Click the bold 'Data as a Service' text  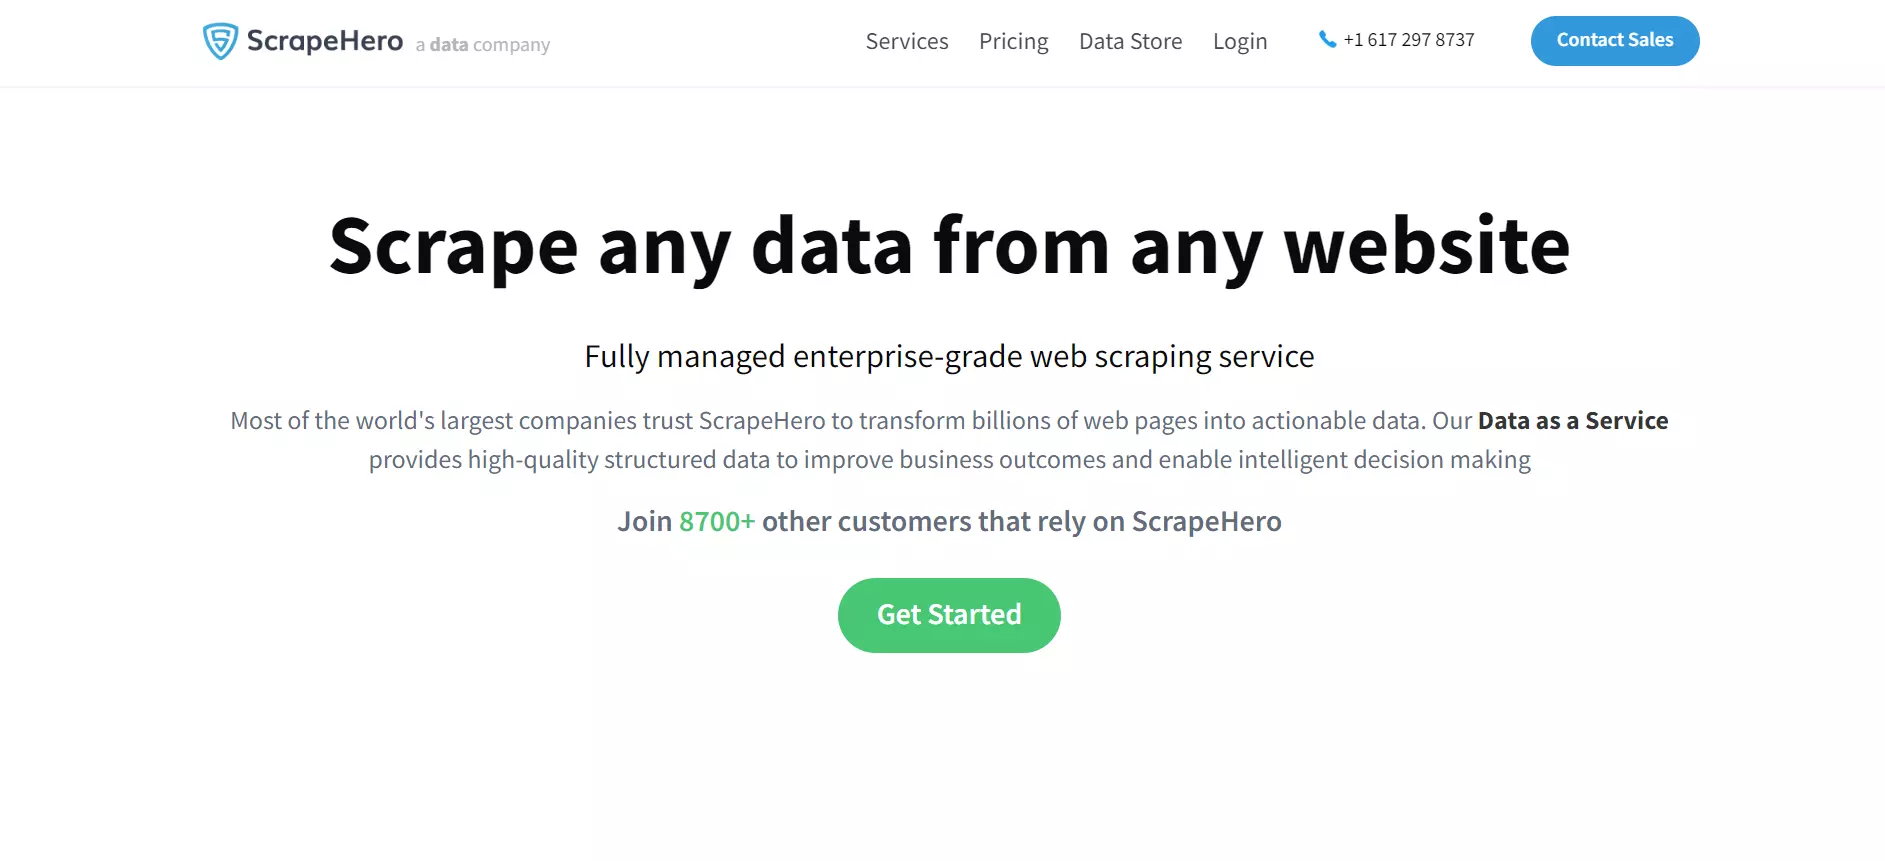[x=1573, y=420]
